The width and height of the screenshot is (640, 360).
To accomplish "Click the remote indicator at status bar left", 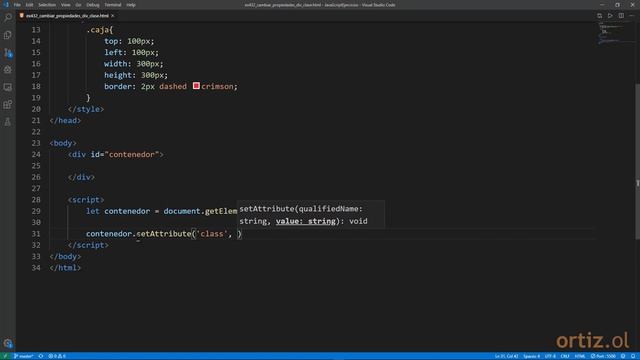I will (5, 356).
